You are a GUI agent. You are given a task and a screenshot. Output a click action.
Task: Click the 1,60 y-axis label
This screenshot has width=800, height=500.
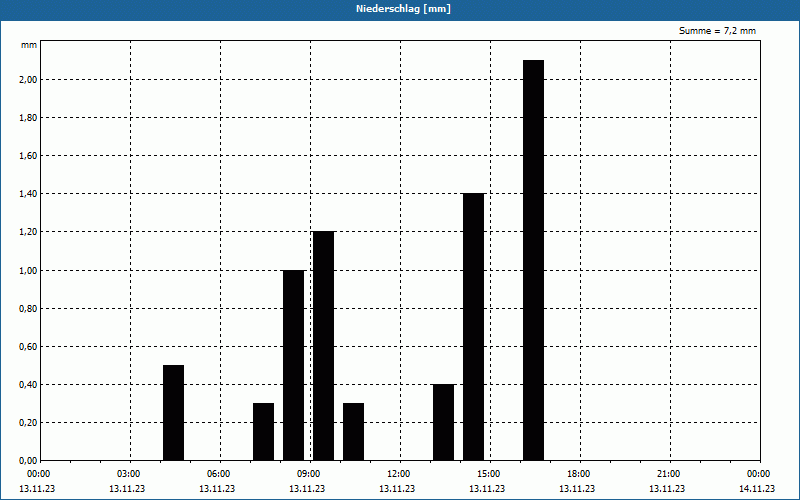point(29,156)
